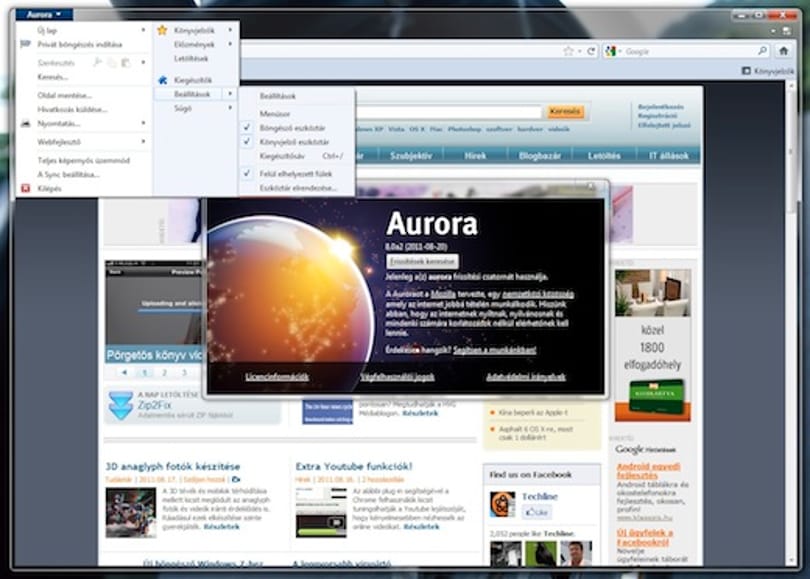Click the Google search engine icon

click(x=611, y=51)
